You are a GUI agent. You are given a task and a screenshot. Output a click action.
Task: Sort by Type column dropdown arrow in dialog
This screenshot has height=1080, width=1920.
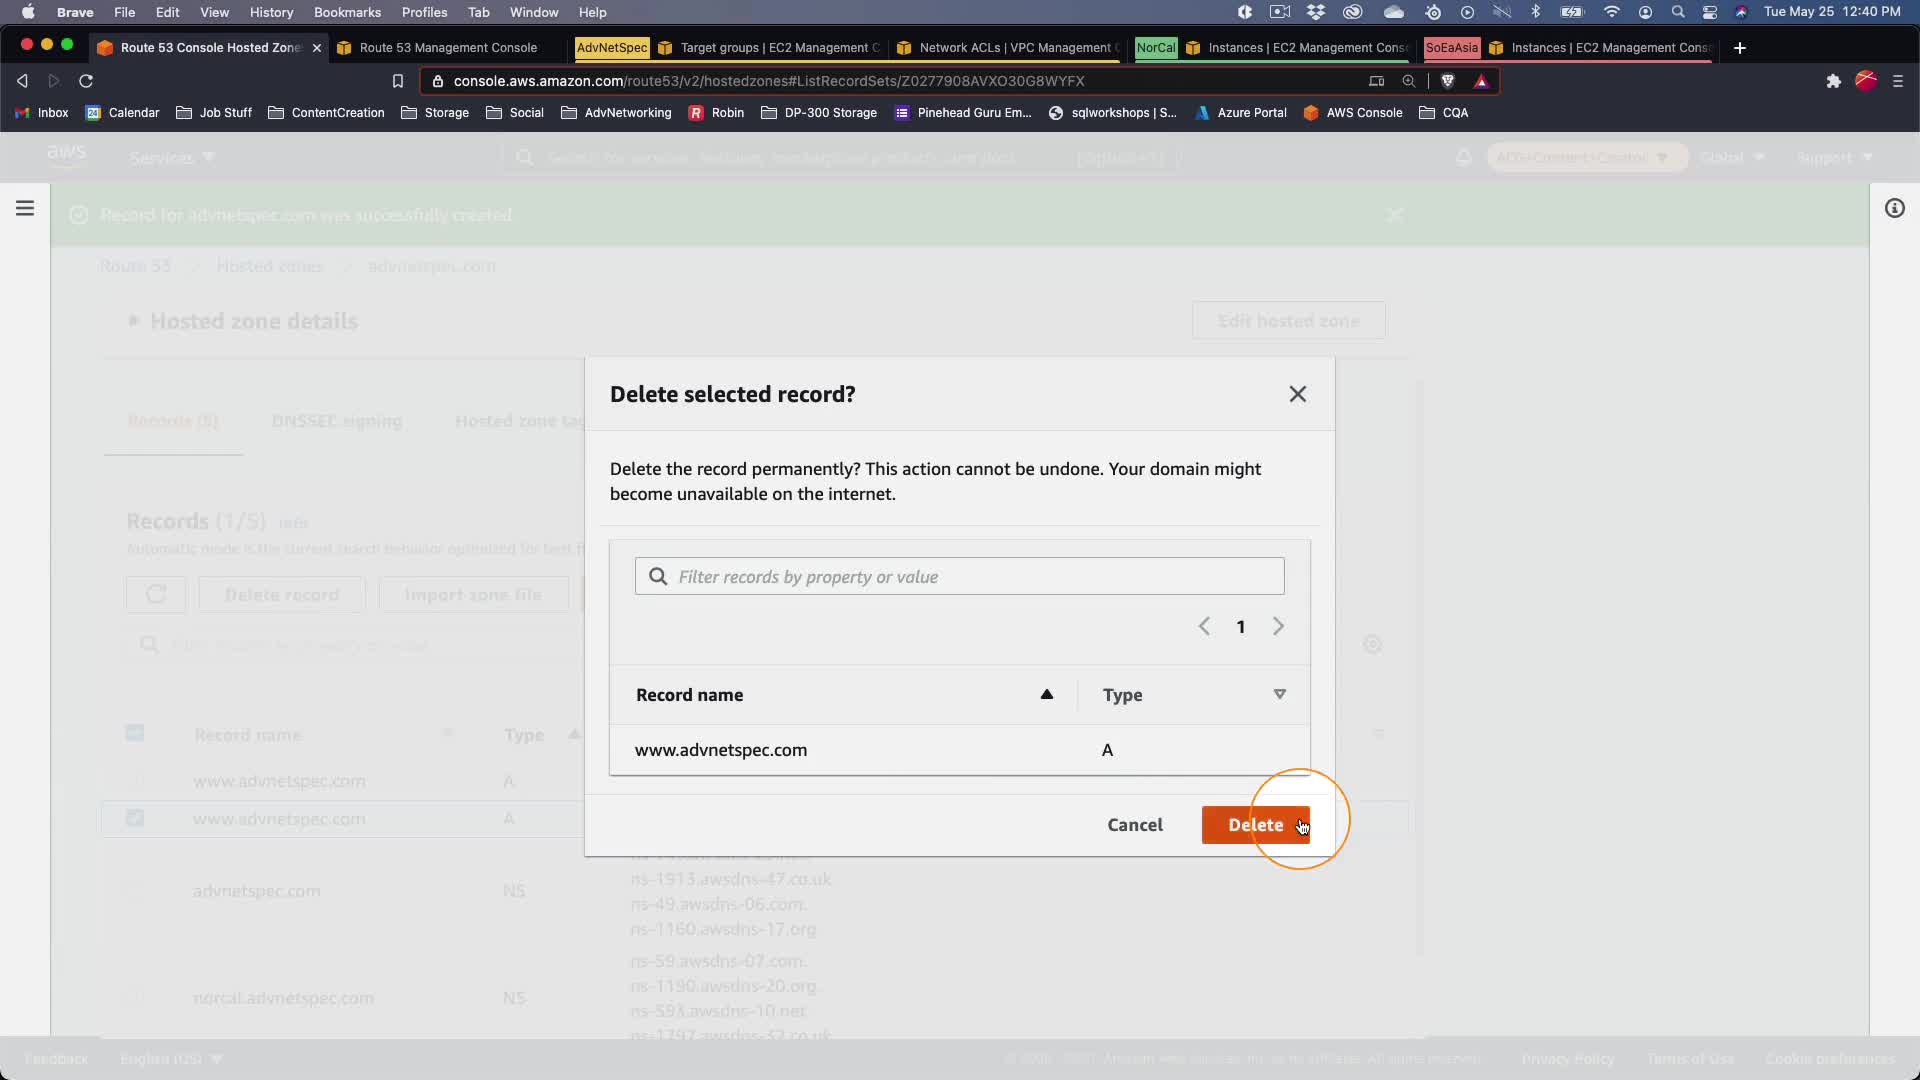coord(1279,695)
